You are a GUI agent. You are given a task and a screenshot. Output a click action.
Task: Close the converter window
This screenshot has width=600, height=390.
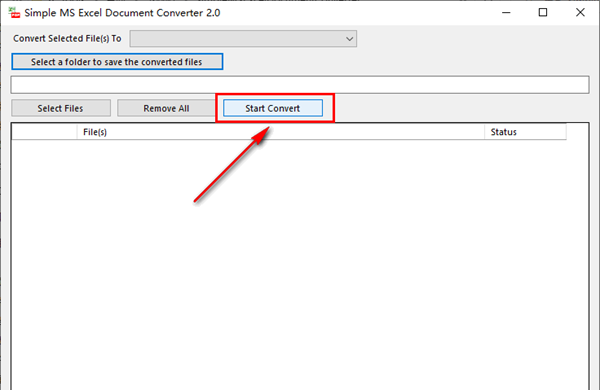tap(580, 13)
